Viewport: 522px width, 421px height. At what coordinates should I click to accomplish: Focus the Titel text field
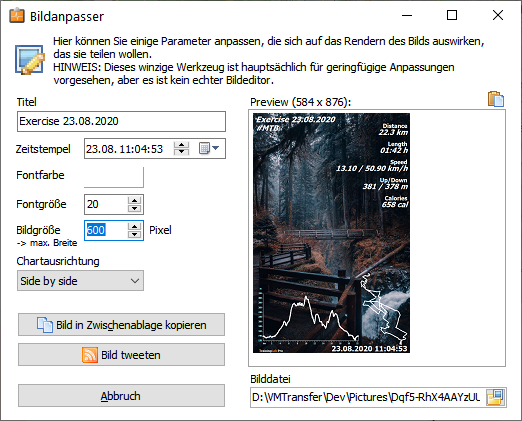(121, 121)
